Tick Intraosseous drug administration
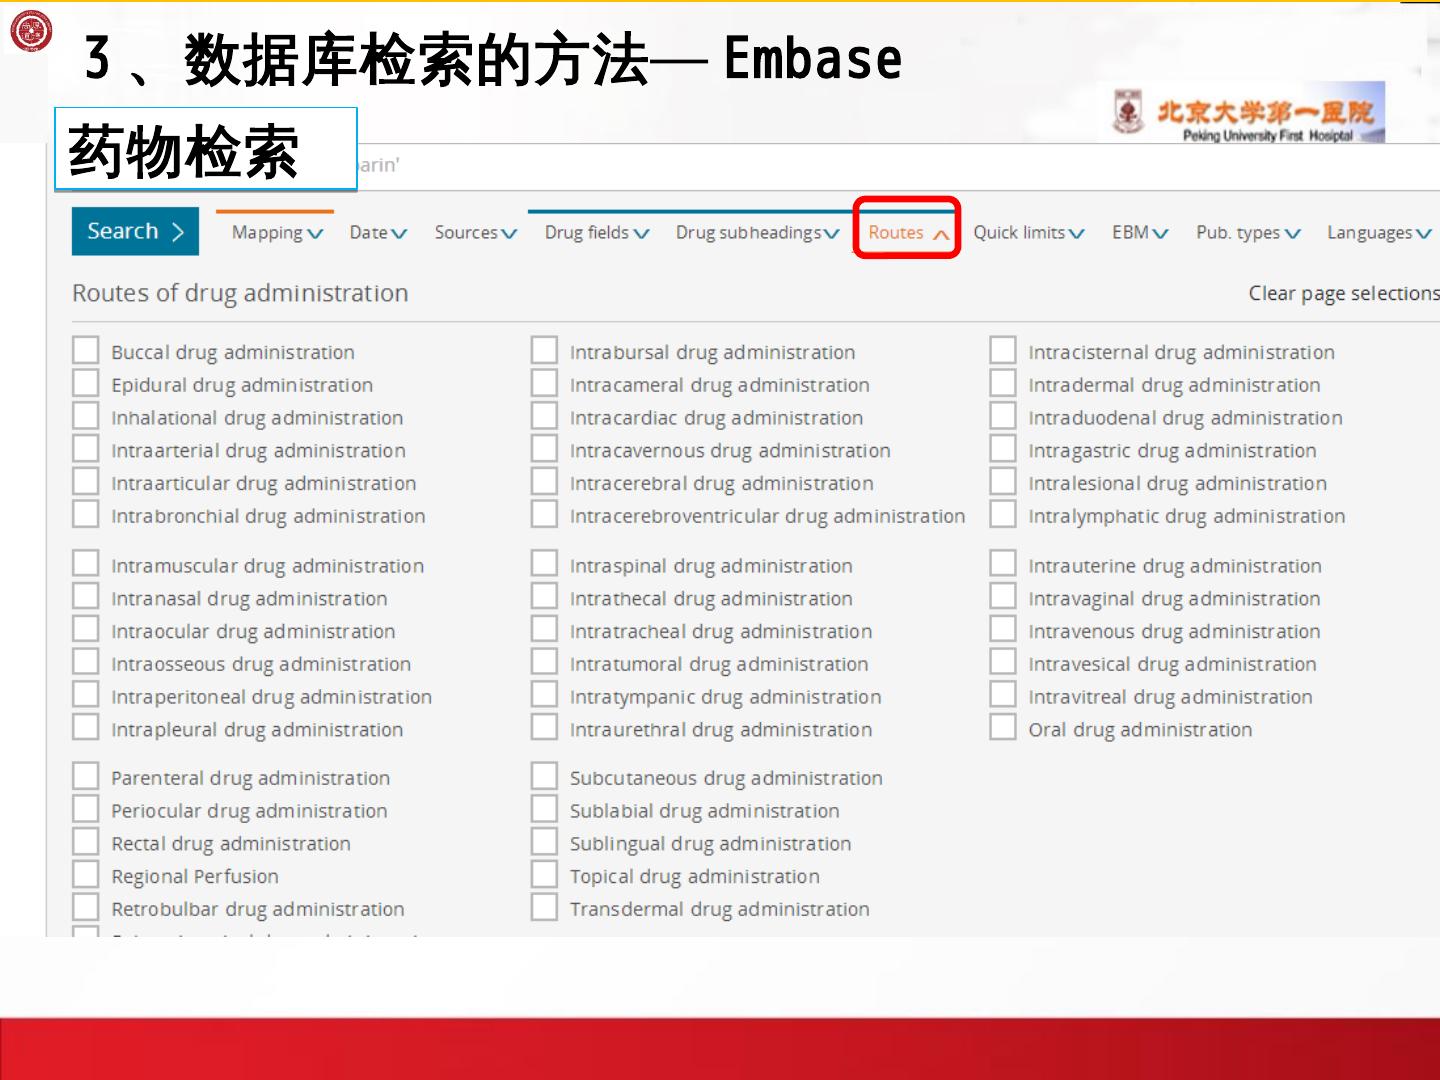This screenshot has width=1440, height=1080. [x=86, y=663]
